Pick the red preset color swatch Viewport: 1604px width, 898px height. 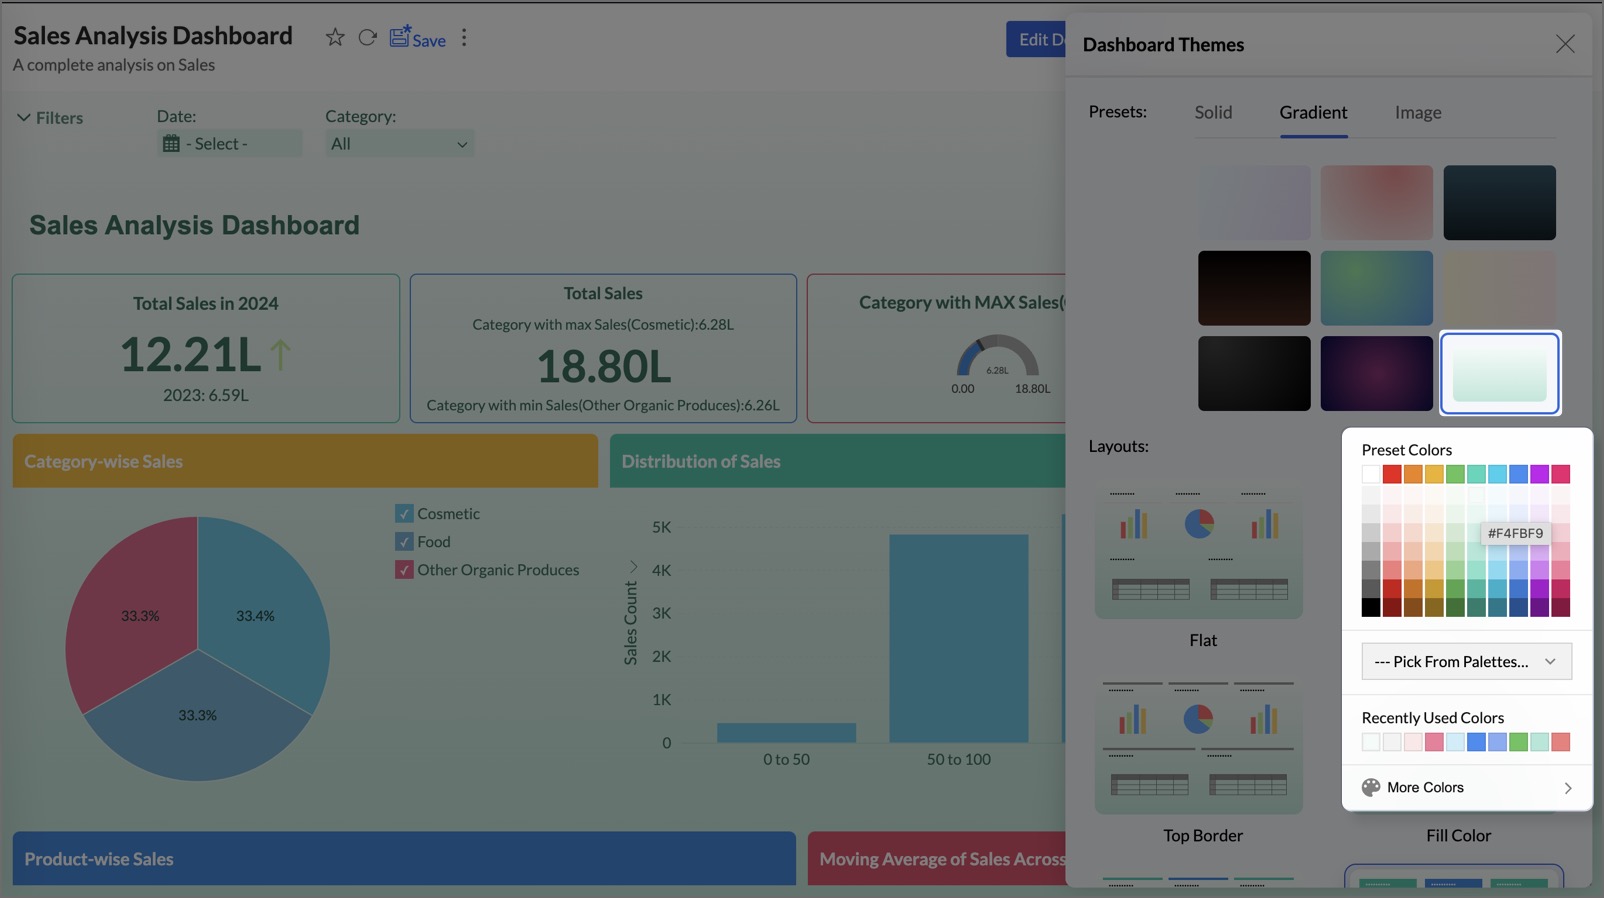pyautogui.click(x=1392, y=474)
